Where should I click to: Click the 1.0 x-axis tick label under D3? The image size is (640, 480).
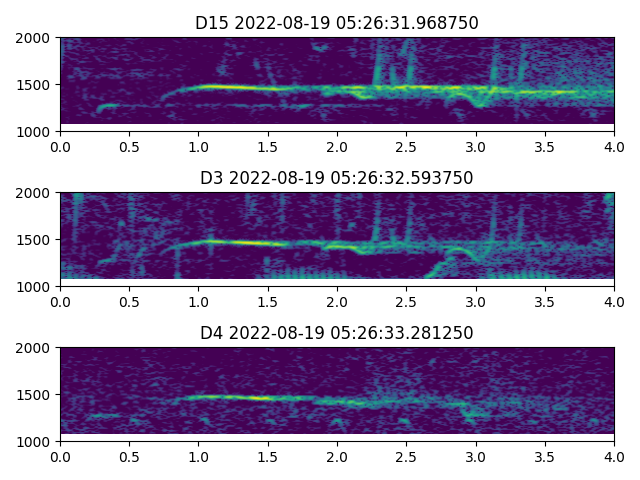(x=198, y=302)
